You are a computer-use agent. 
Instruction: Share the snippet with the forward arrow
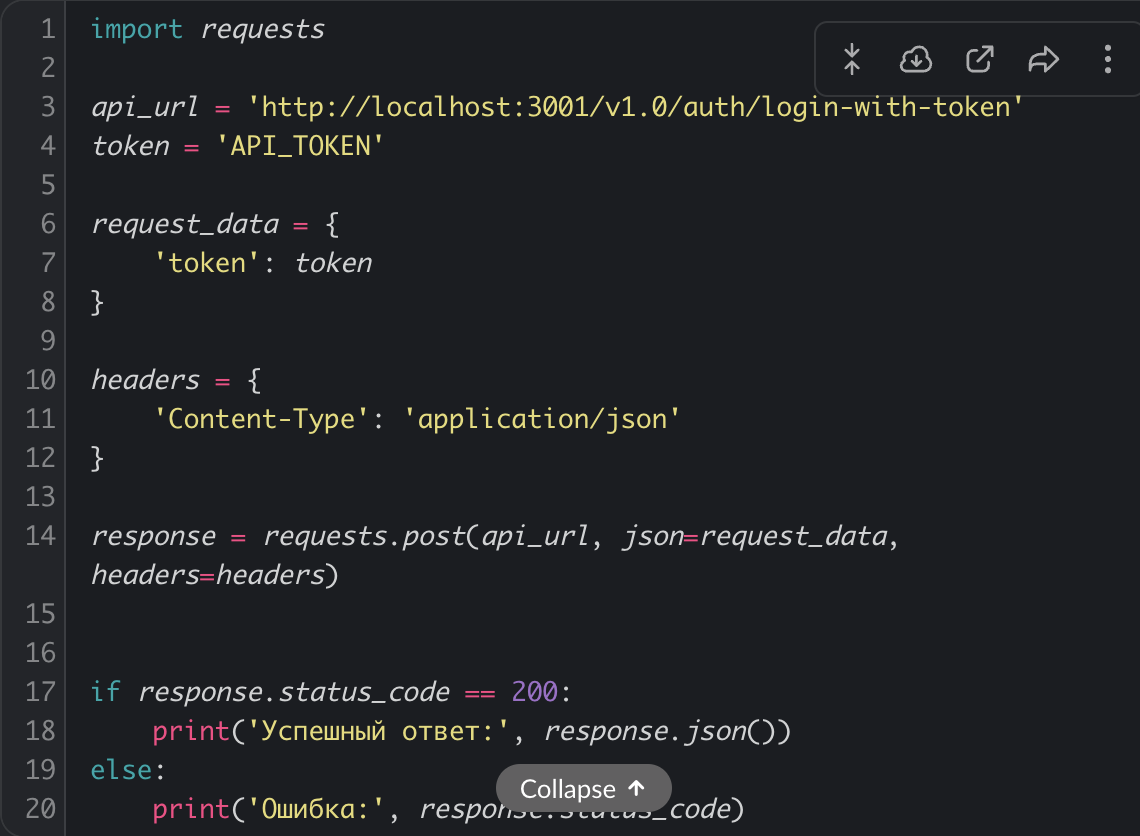pos(1043,60)
